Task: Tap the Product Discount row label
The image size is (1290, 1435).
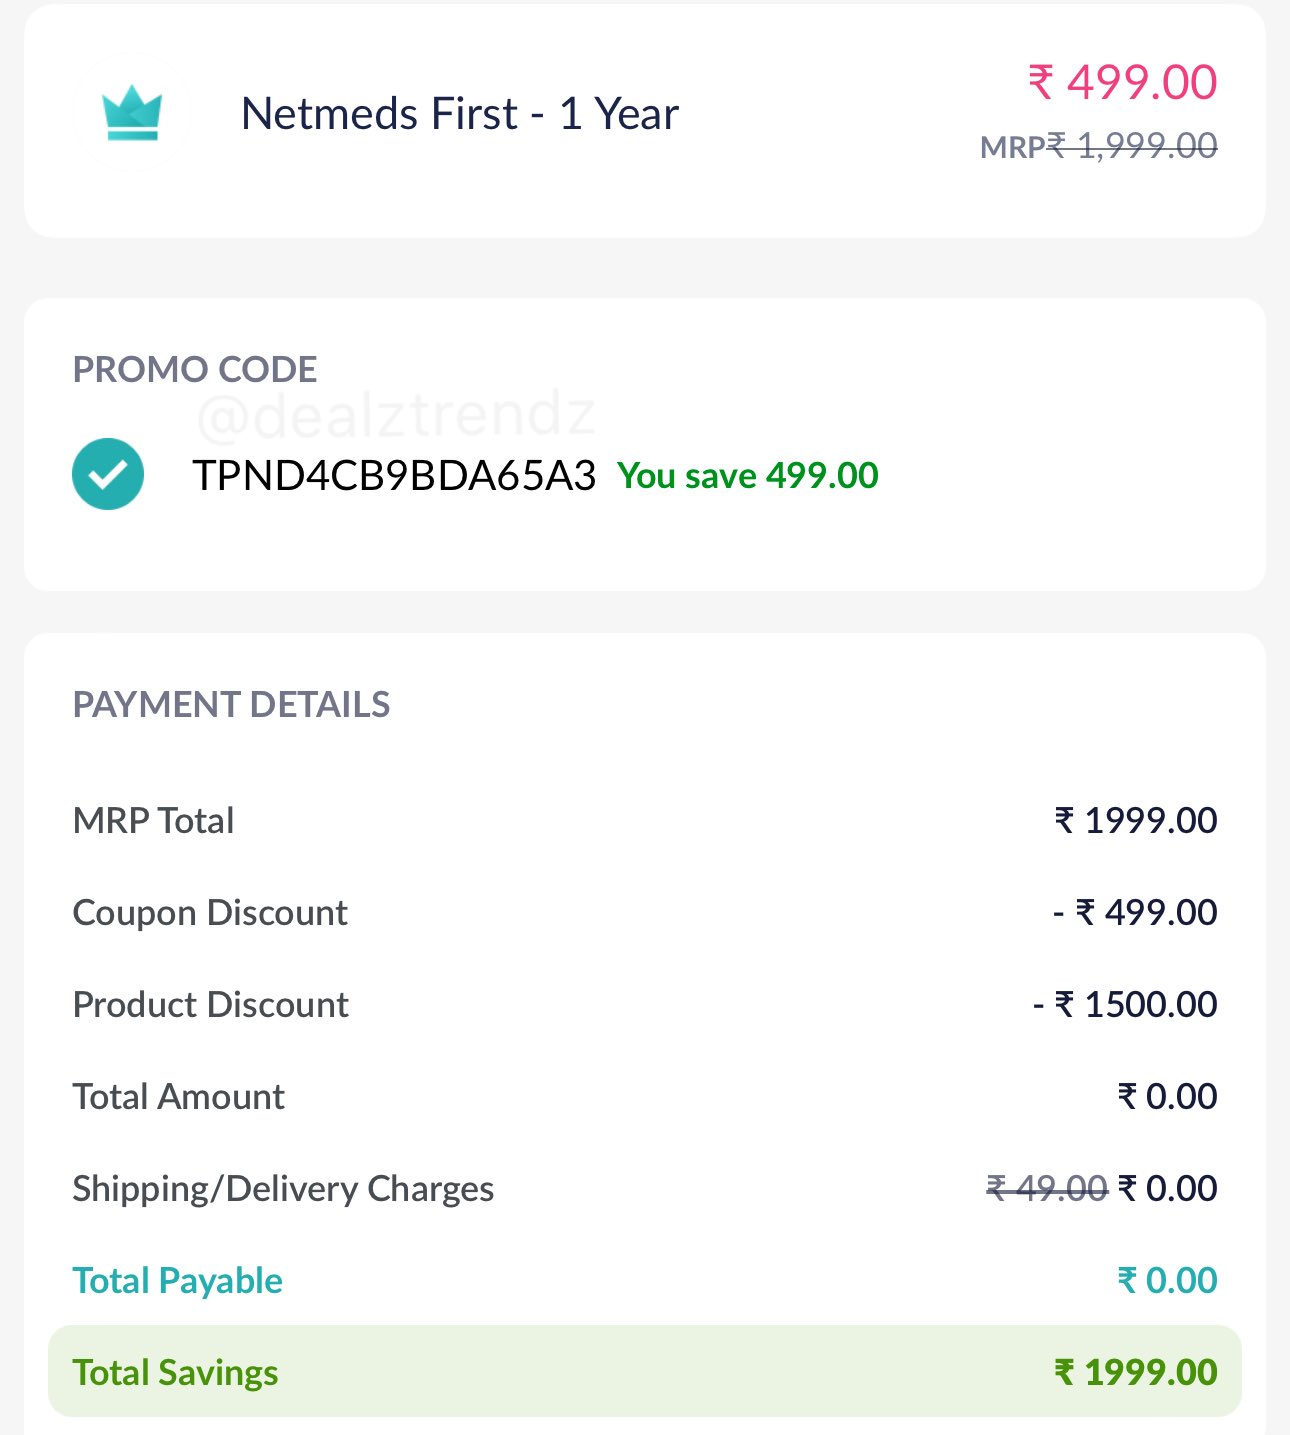Action: [x=211, y=1005]
